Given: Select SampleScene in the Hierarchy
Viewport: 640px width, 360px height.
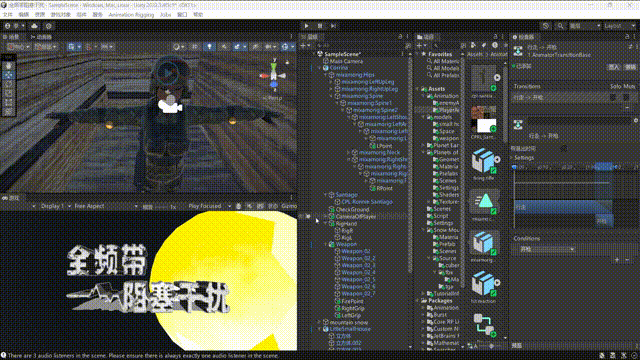Looking at the screenshot, I should point(342,54).
